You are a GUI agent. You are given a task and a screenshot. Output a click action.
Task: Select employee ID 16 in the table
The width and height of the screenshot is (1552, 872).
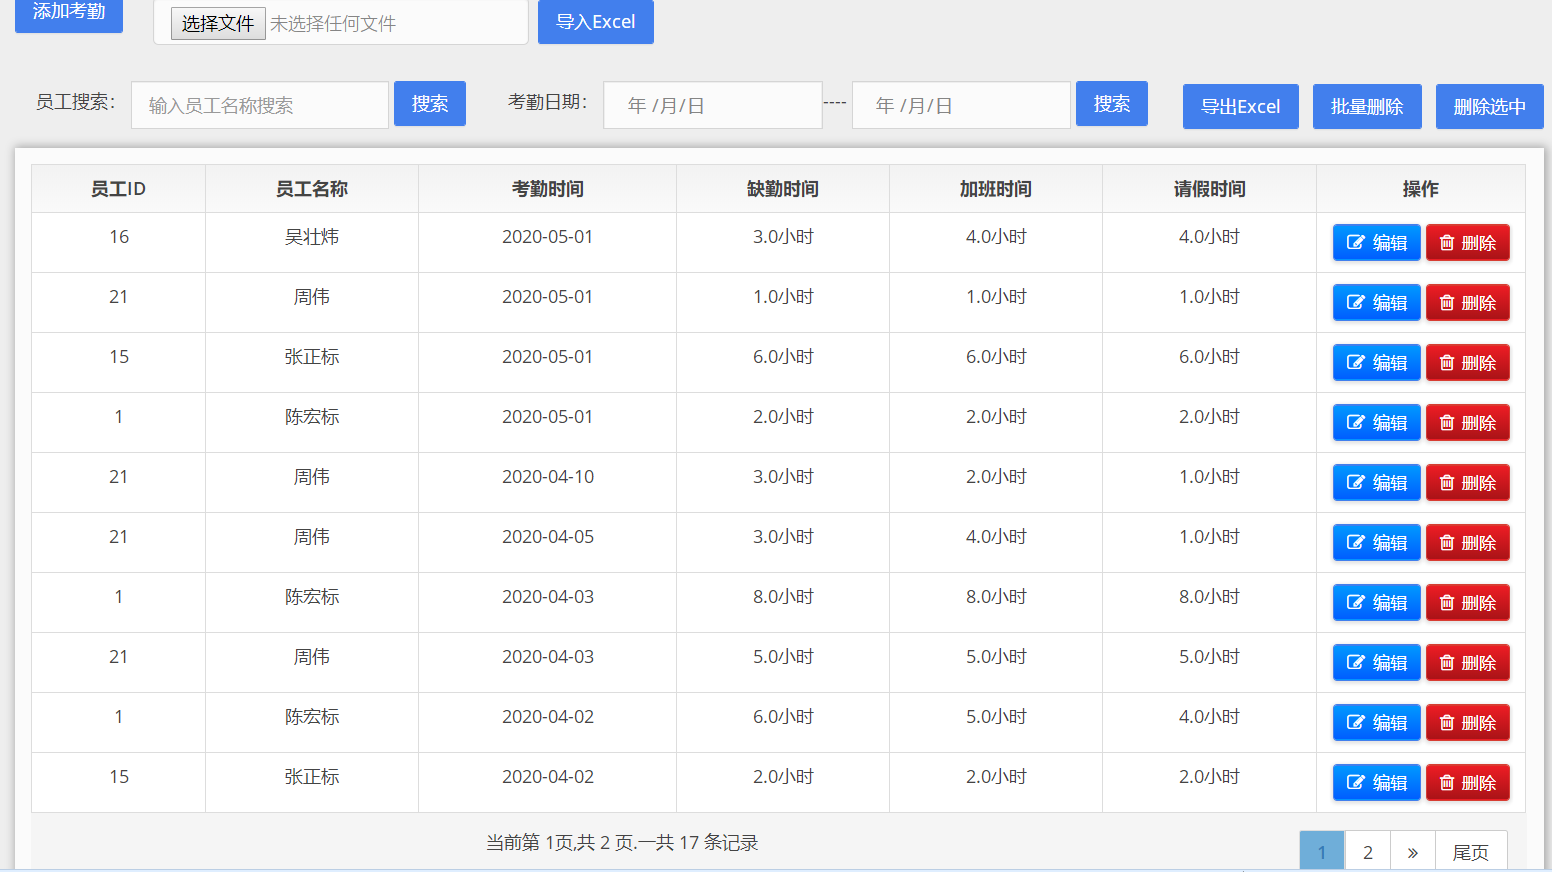119,237
